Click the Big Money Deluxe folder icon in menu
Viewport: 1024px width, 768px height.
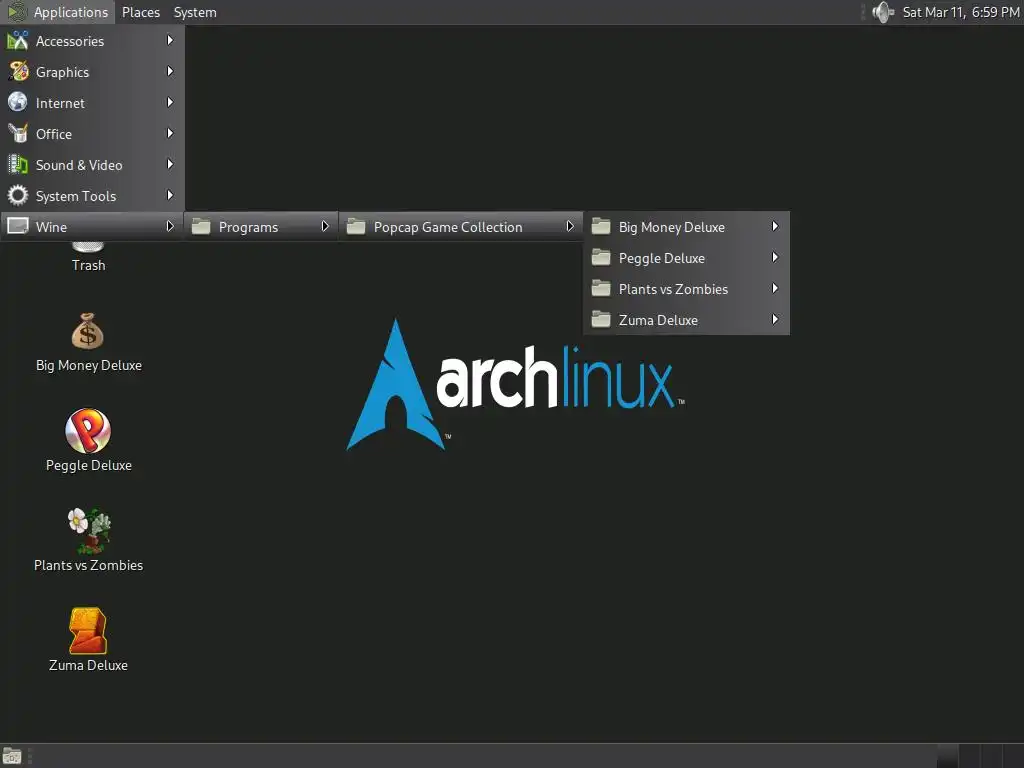click(x=601, y=227)
